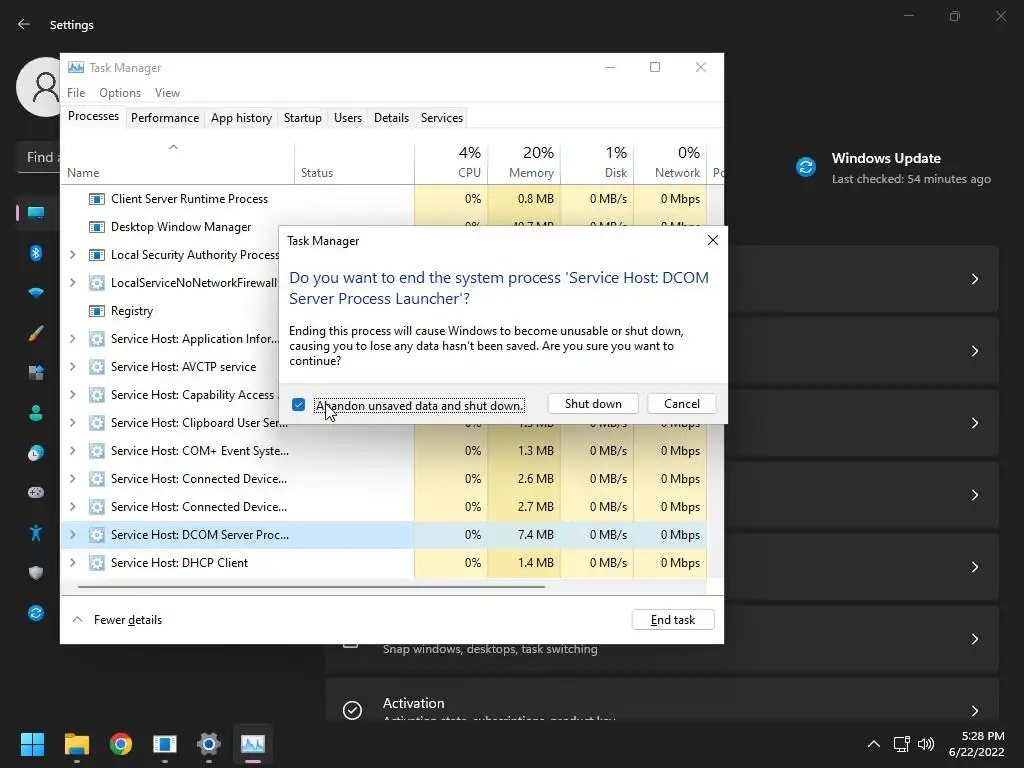
Task: Click Client Server Runtime Process icon
Action: tap(97, 199)
